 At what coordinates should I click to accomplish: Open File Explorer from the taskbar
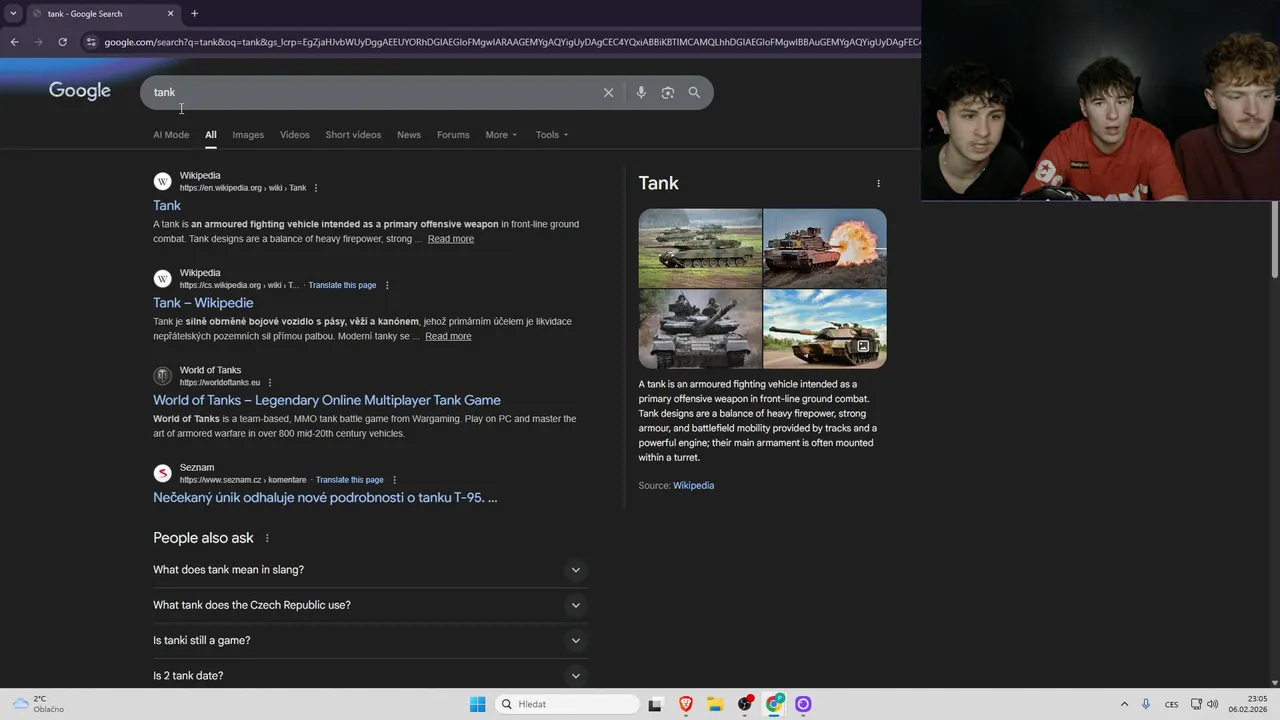click(715, 704)
